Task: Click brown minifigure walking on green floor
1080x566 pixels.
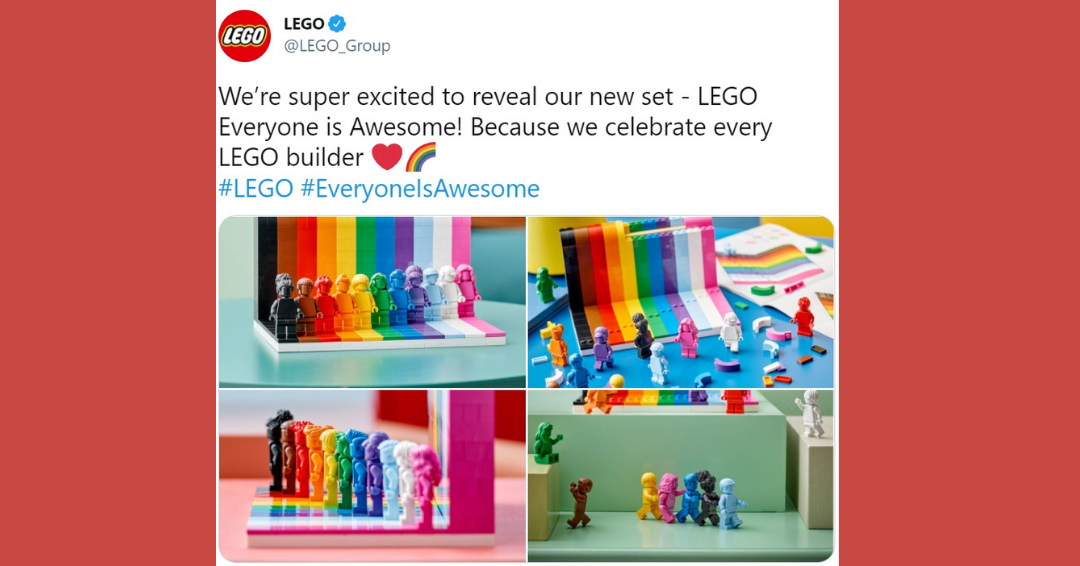Action: [579, 503]
